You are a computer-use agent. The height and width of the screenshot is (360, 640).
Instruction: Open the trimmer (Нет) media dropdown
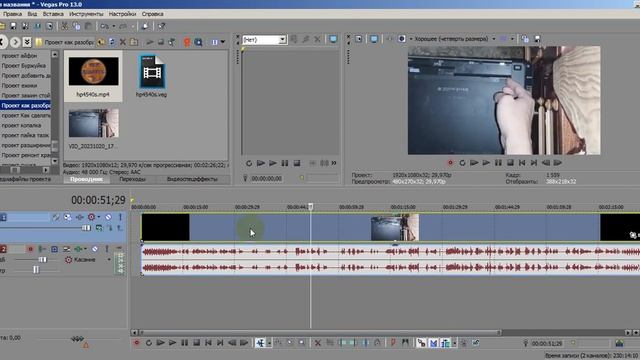[x=282, y=40]
